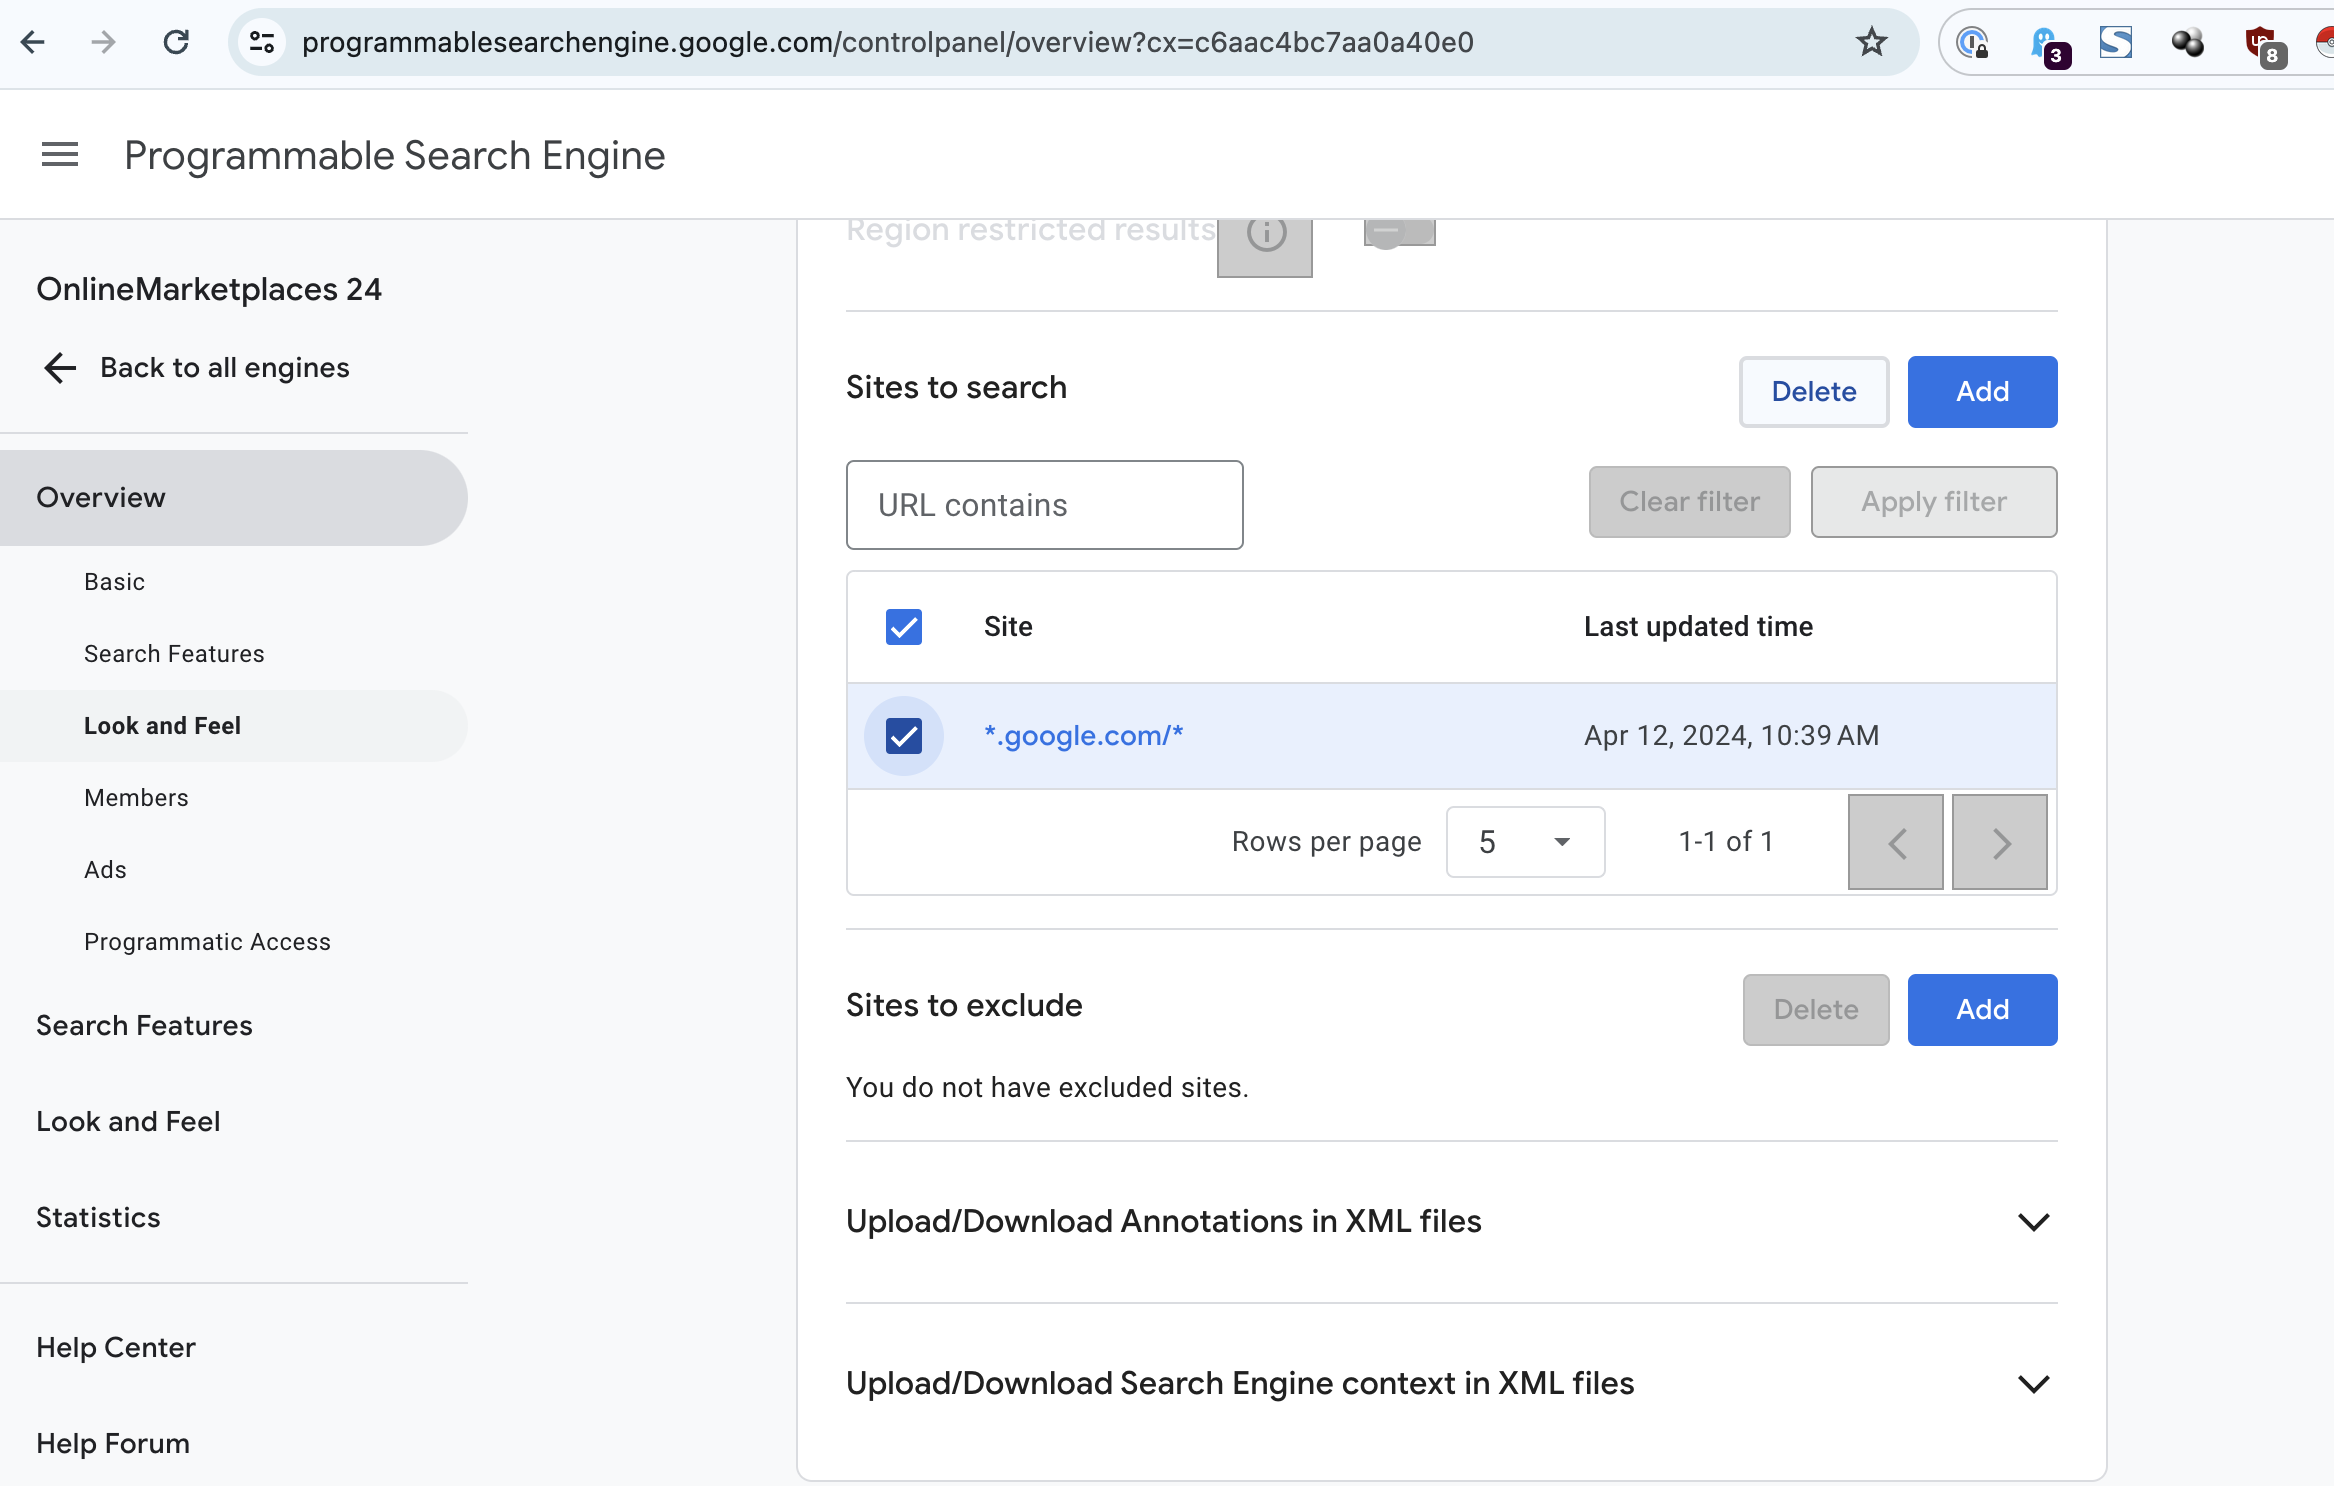Uncheck the *.google.com/* site checkbox
Viewport: 2334px width, 1486px height.
[x=903, y=736]
